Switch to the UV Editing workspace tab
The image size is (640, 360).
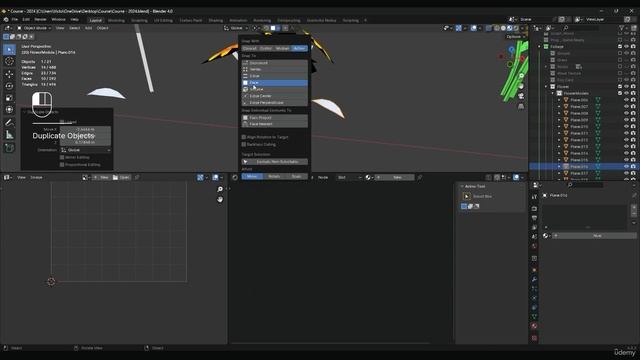tap(163, 20)
